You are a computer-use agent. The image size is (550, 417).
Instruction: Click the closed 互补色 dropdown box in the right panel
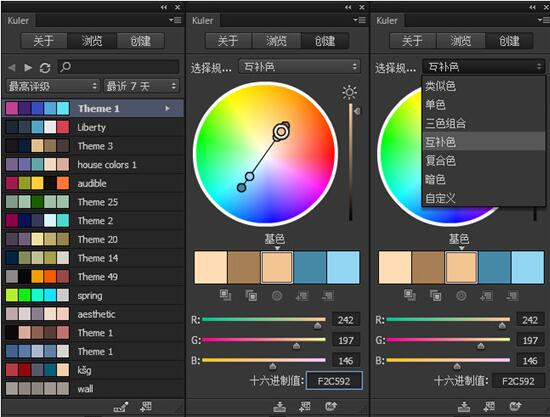point(484,66)
